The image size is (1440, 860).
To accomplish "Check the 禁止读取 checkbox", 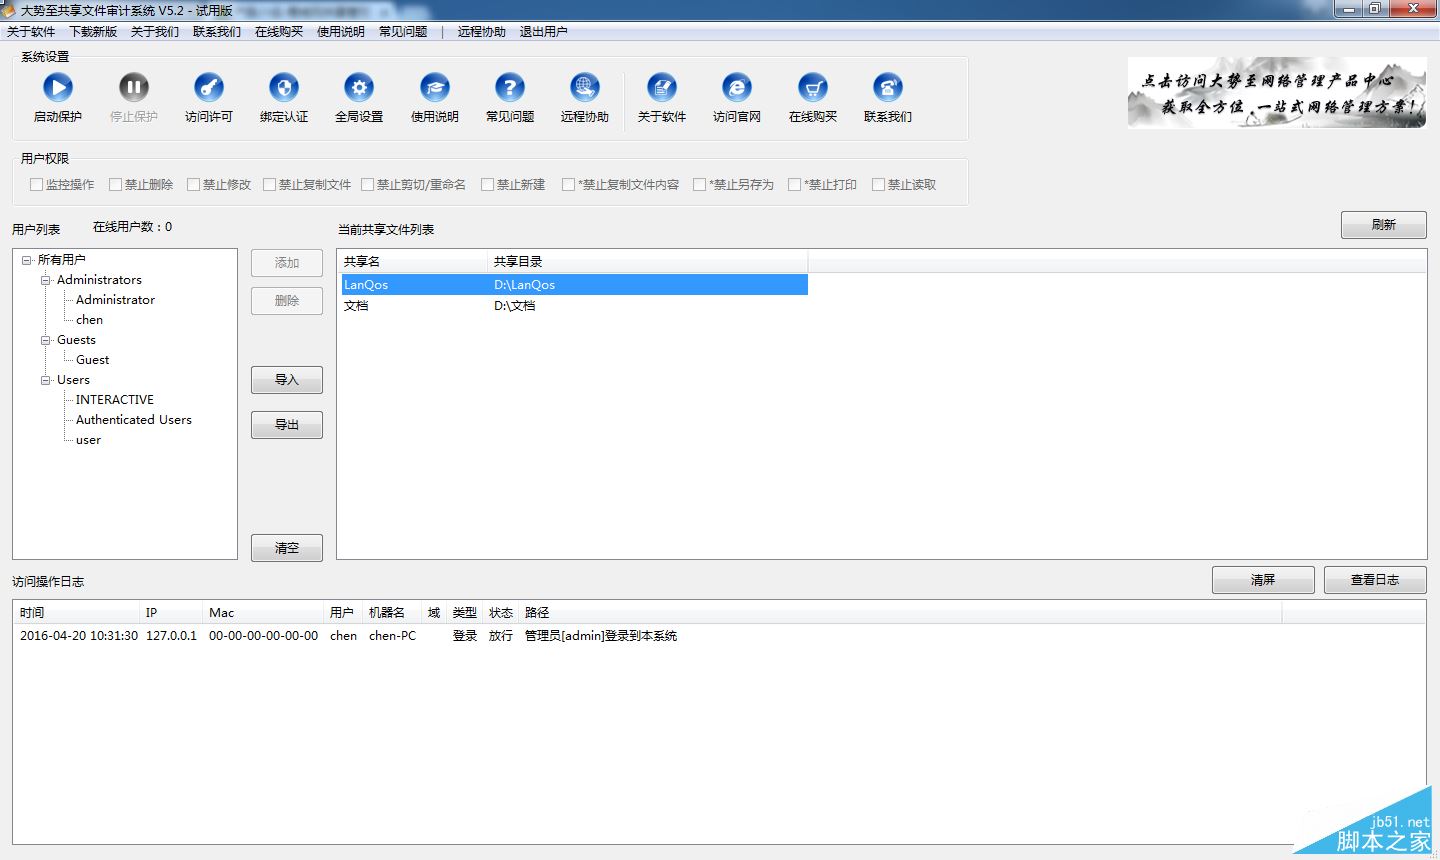I will click(879, 185).
